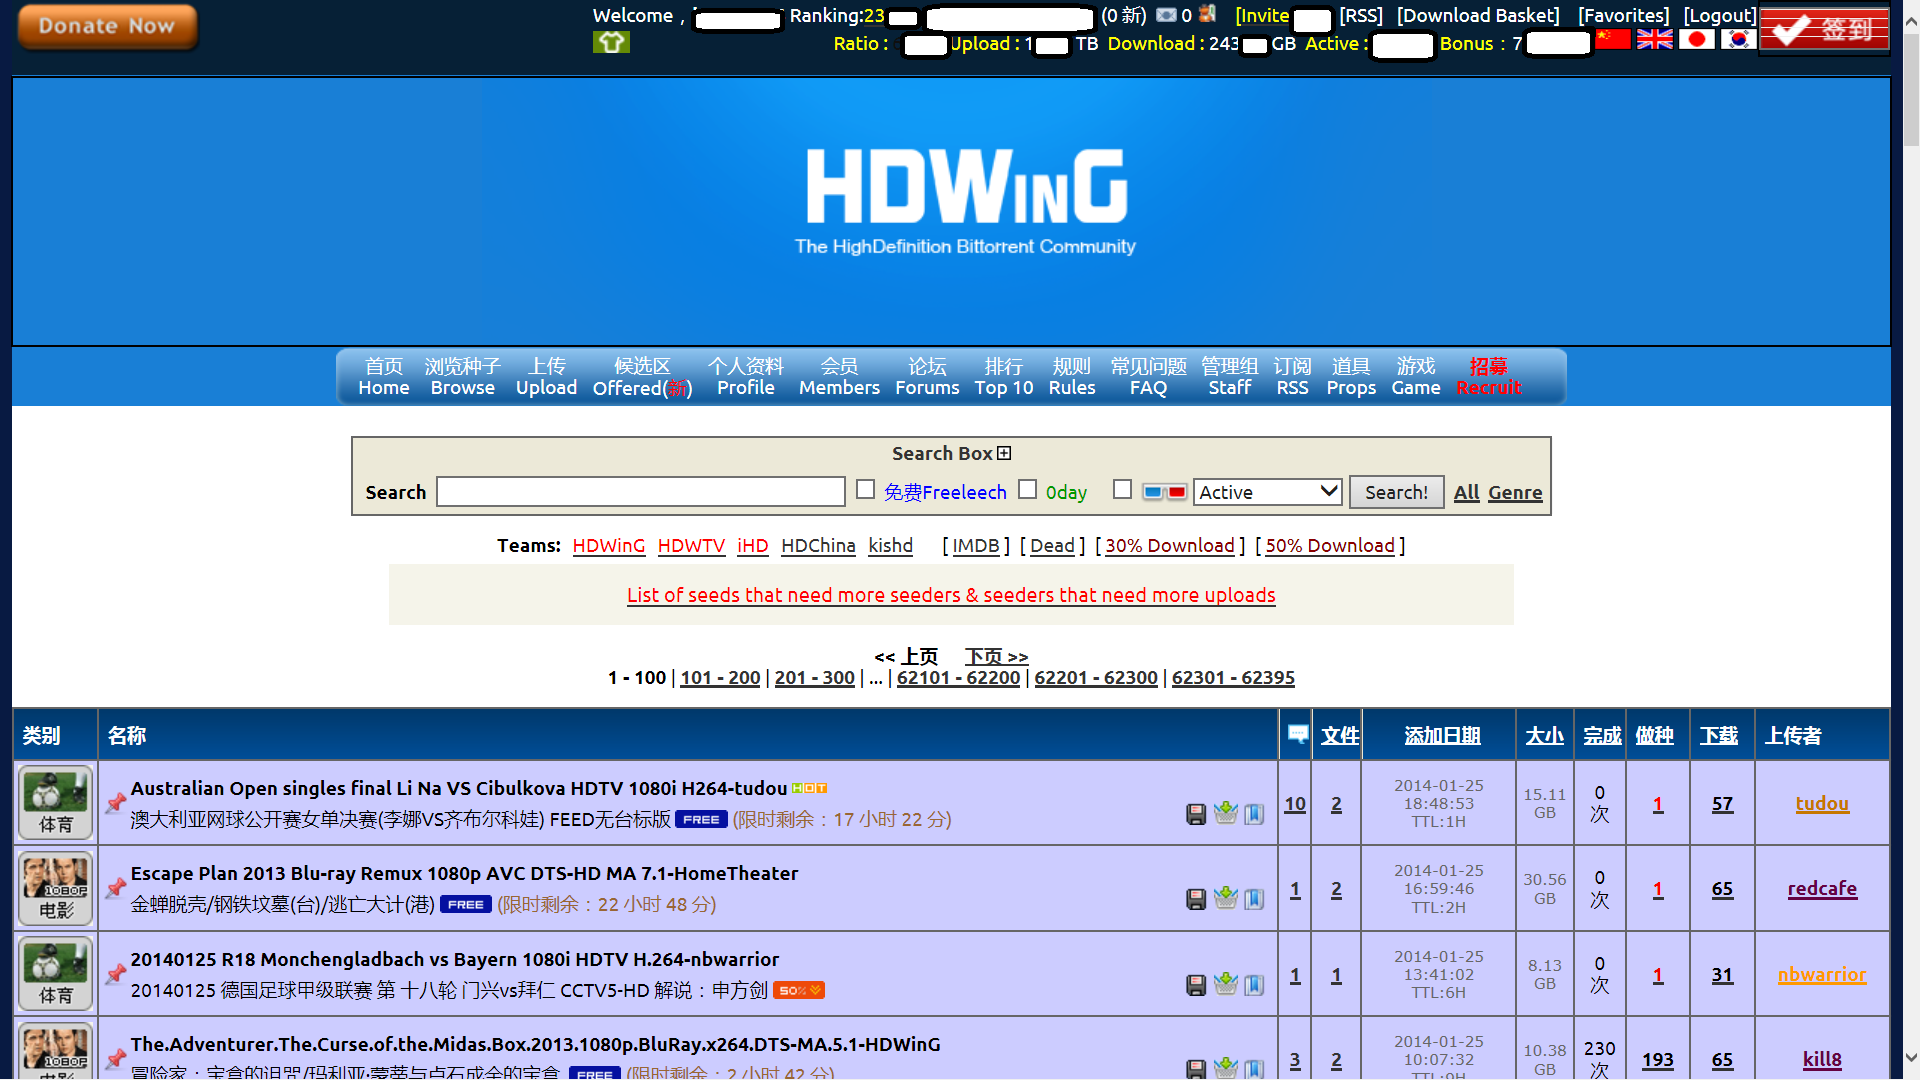Jump to page 101 - 200

click(x=720, y=678)
